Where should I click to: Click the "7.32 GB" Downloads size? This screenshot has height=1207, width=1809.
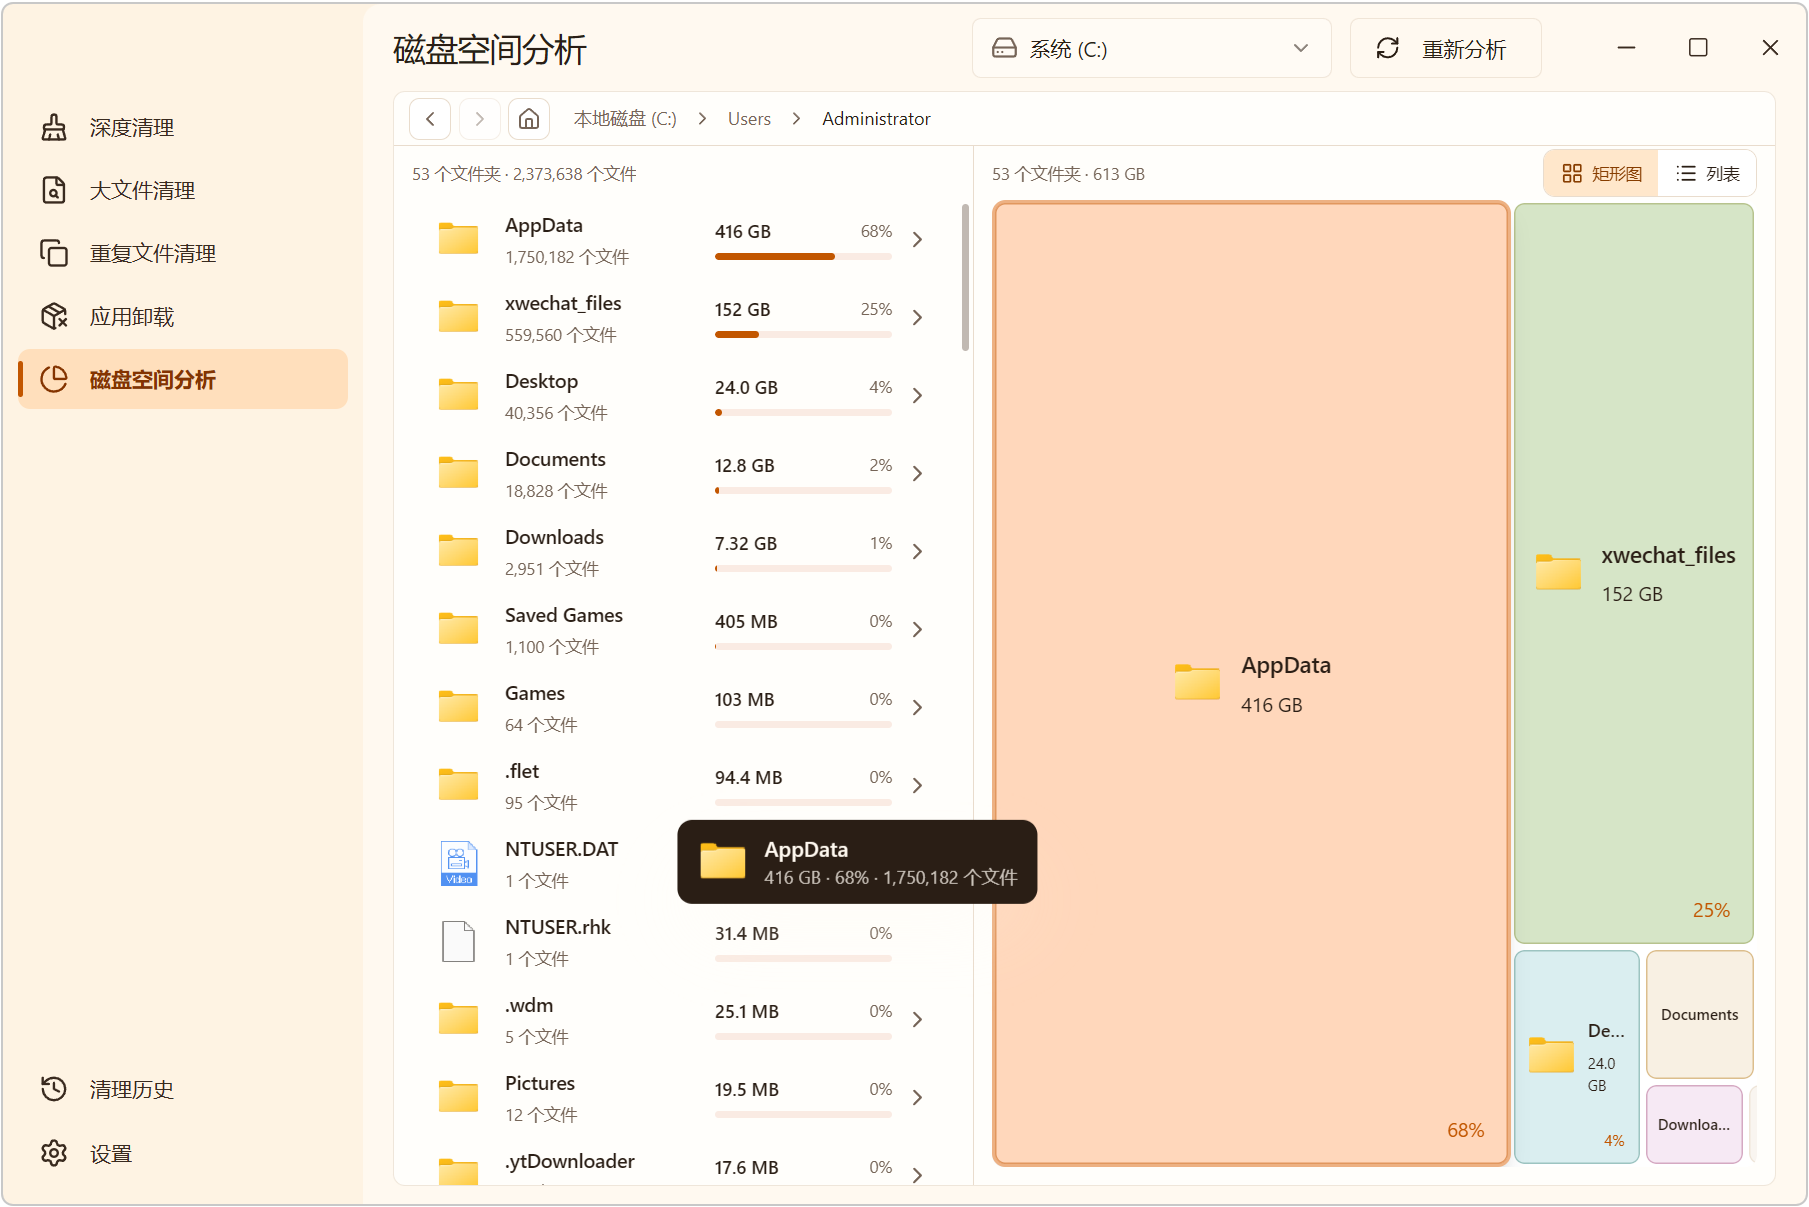click(746, 543)
